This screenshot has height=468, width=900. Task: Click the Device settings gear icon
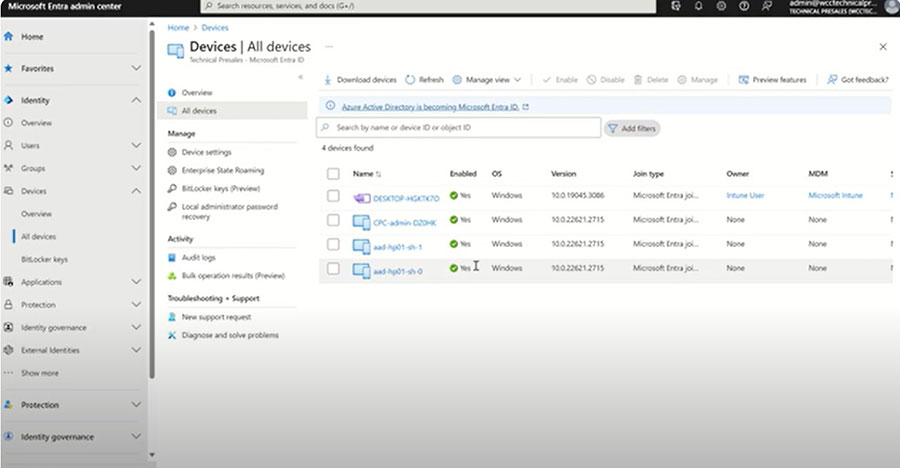pyautogui.click(x=172, y=152)
